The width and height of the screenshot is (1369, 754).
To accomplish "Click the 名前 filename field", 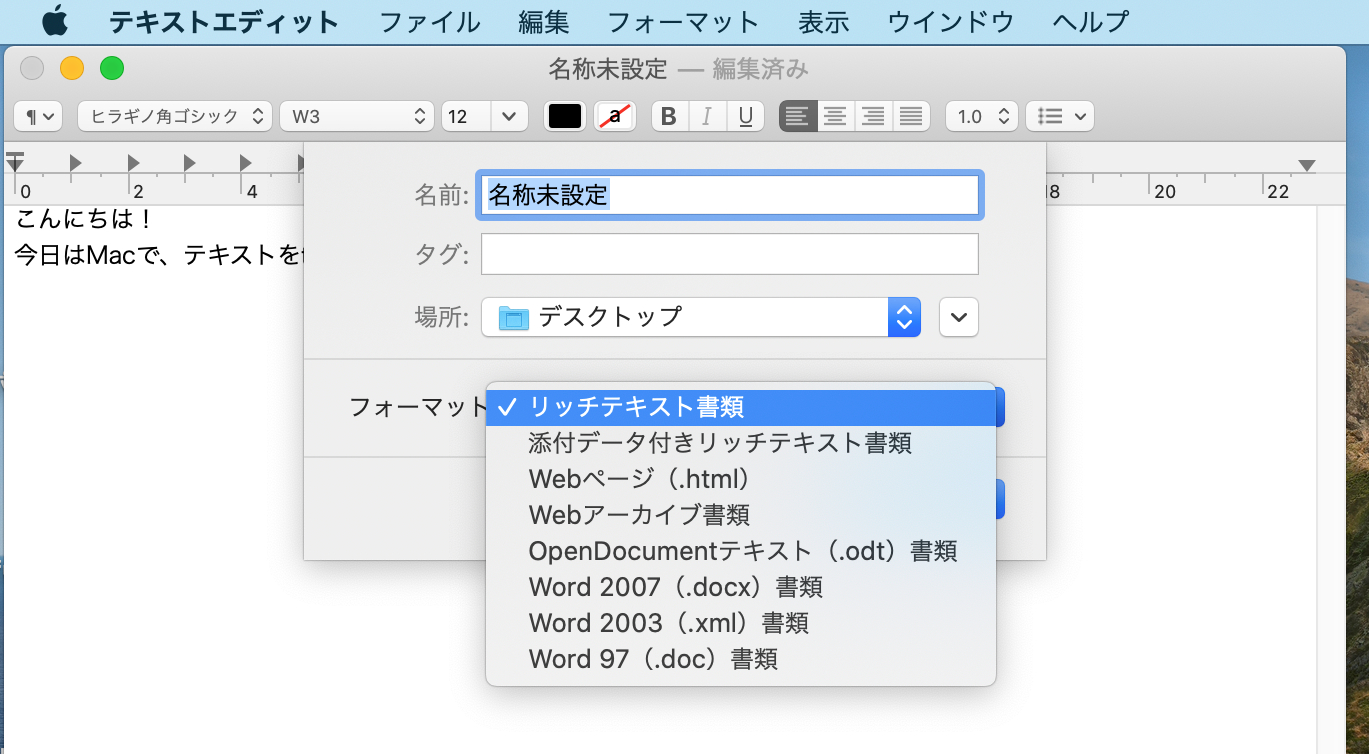I will click(730, 195).
